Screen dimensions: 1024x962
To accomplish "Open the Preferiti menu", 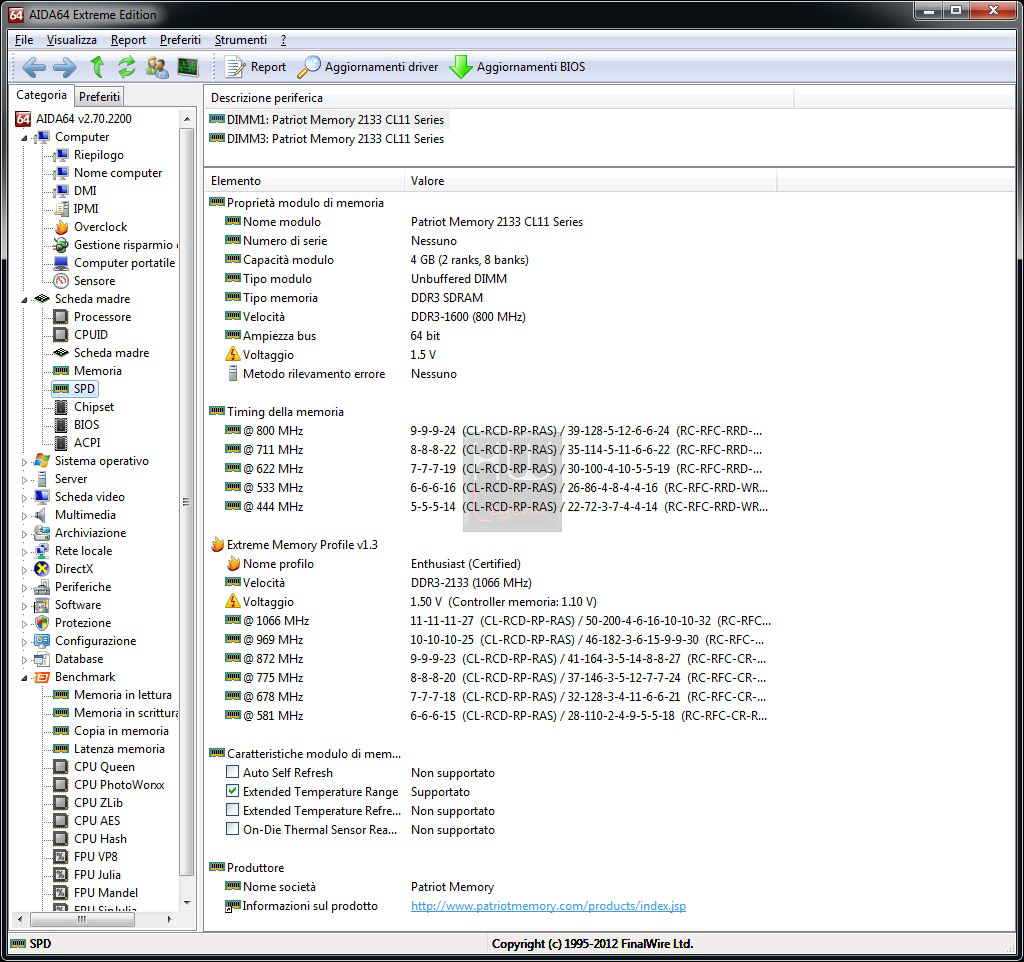I will coord(180,40).
